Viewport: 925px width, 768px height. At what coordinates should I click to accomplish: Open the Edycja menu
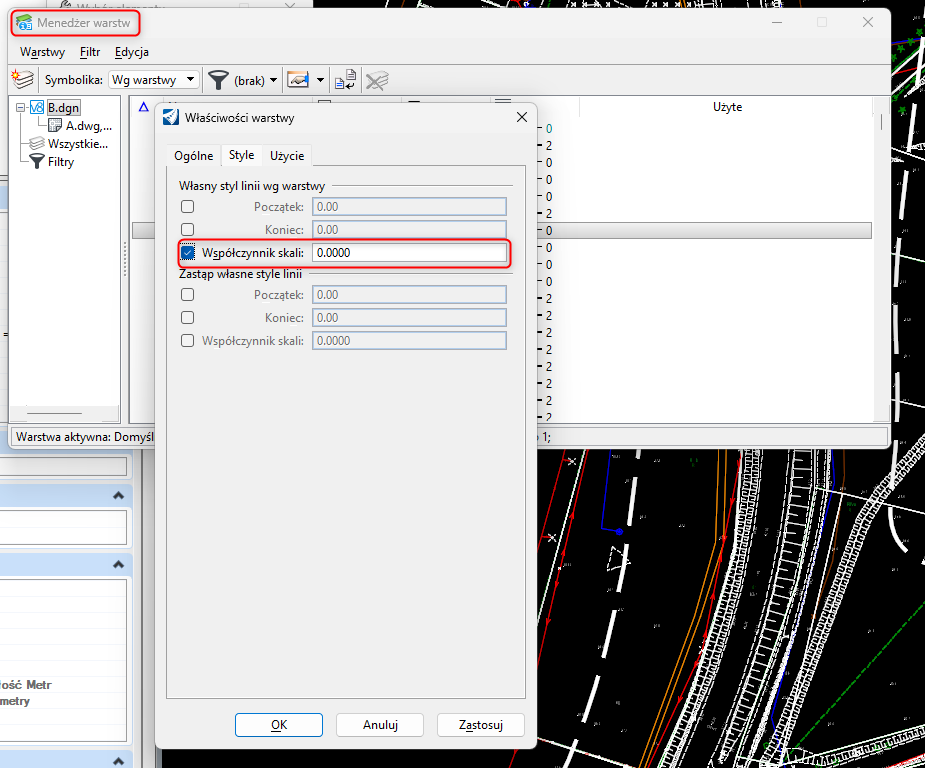[x=131, y=52]
